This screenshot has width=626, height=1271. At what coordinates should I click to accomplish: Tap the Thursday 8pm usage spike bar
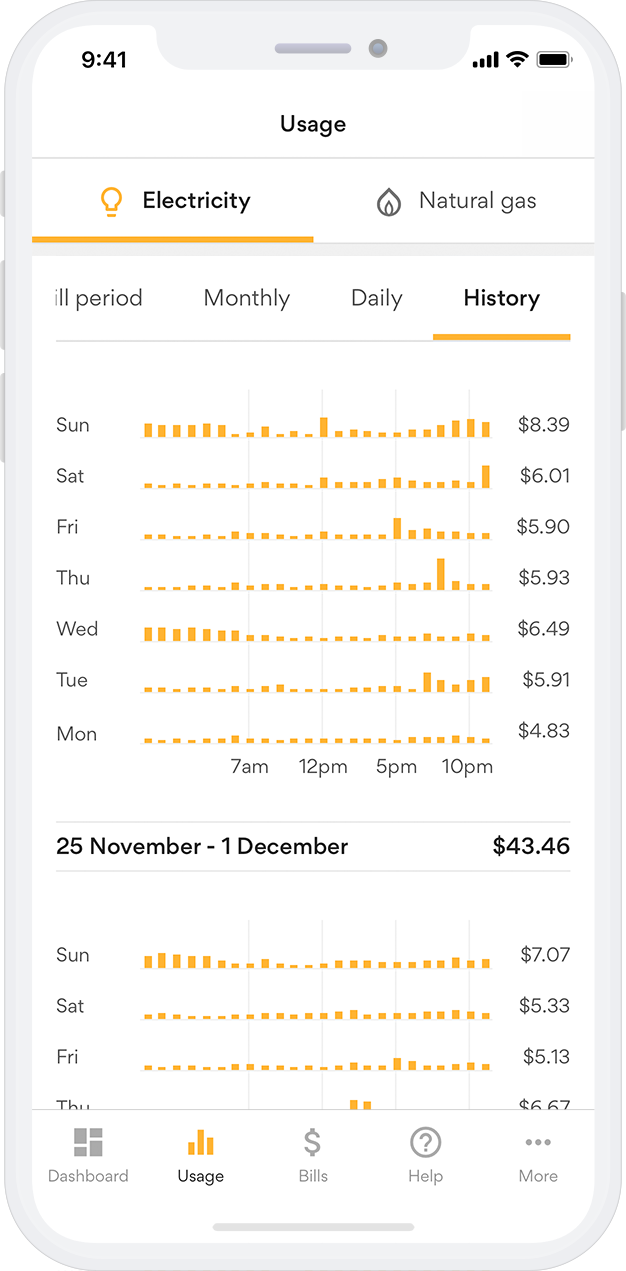(440, 574)
